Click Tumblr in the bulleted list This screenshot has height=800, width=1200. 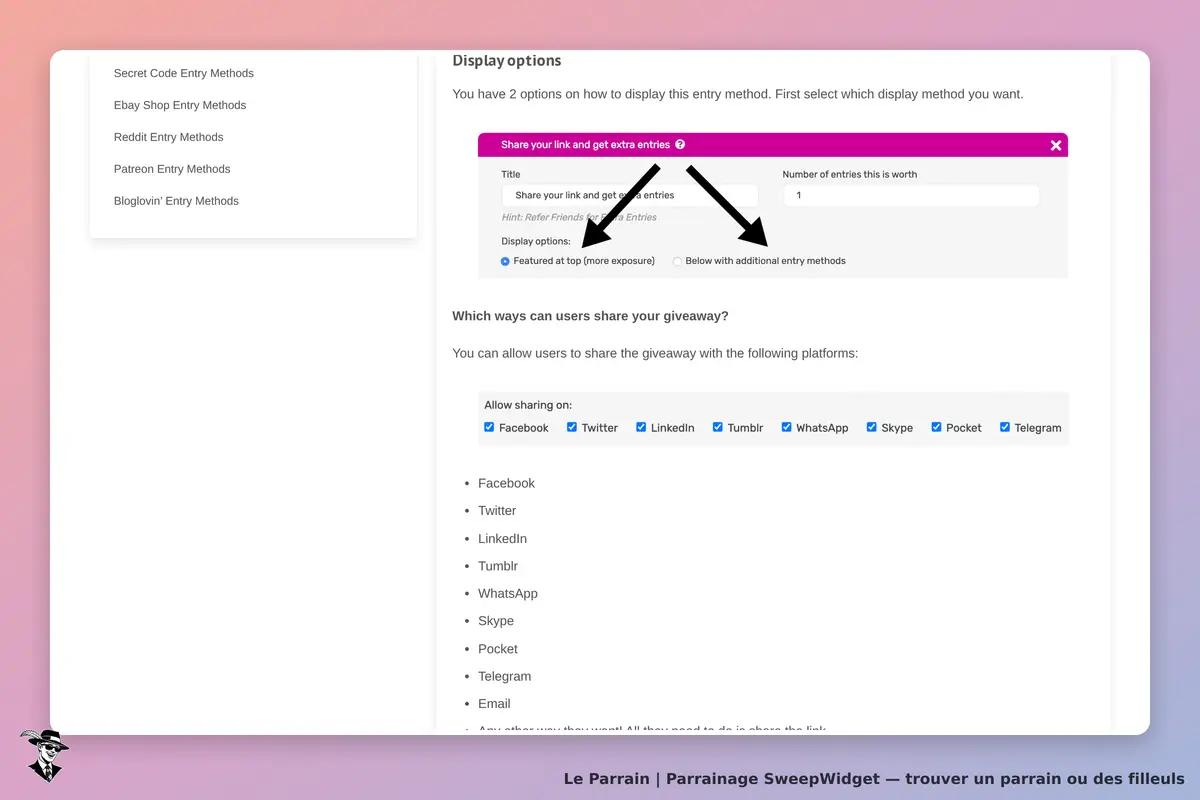tap(498, 566)
